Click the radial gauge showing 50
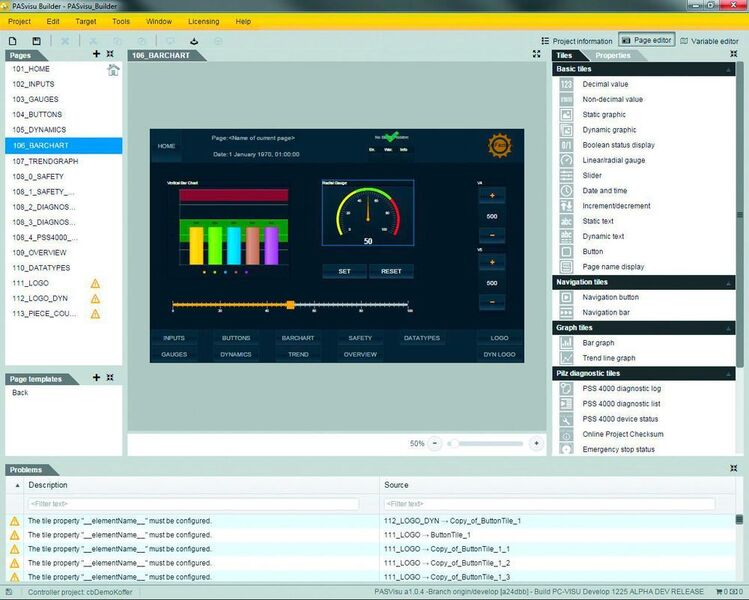The height and width of the screenshot is (600, 749). coord(368,213)
